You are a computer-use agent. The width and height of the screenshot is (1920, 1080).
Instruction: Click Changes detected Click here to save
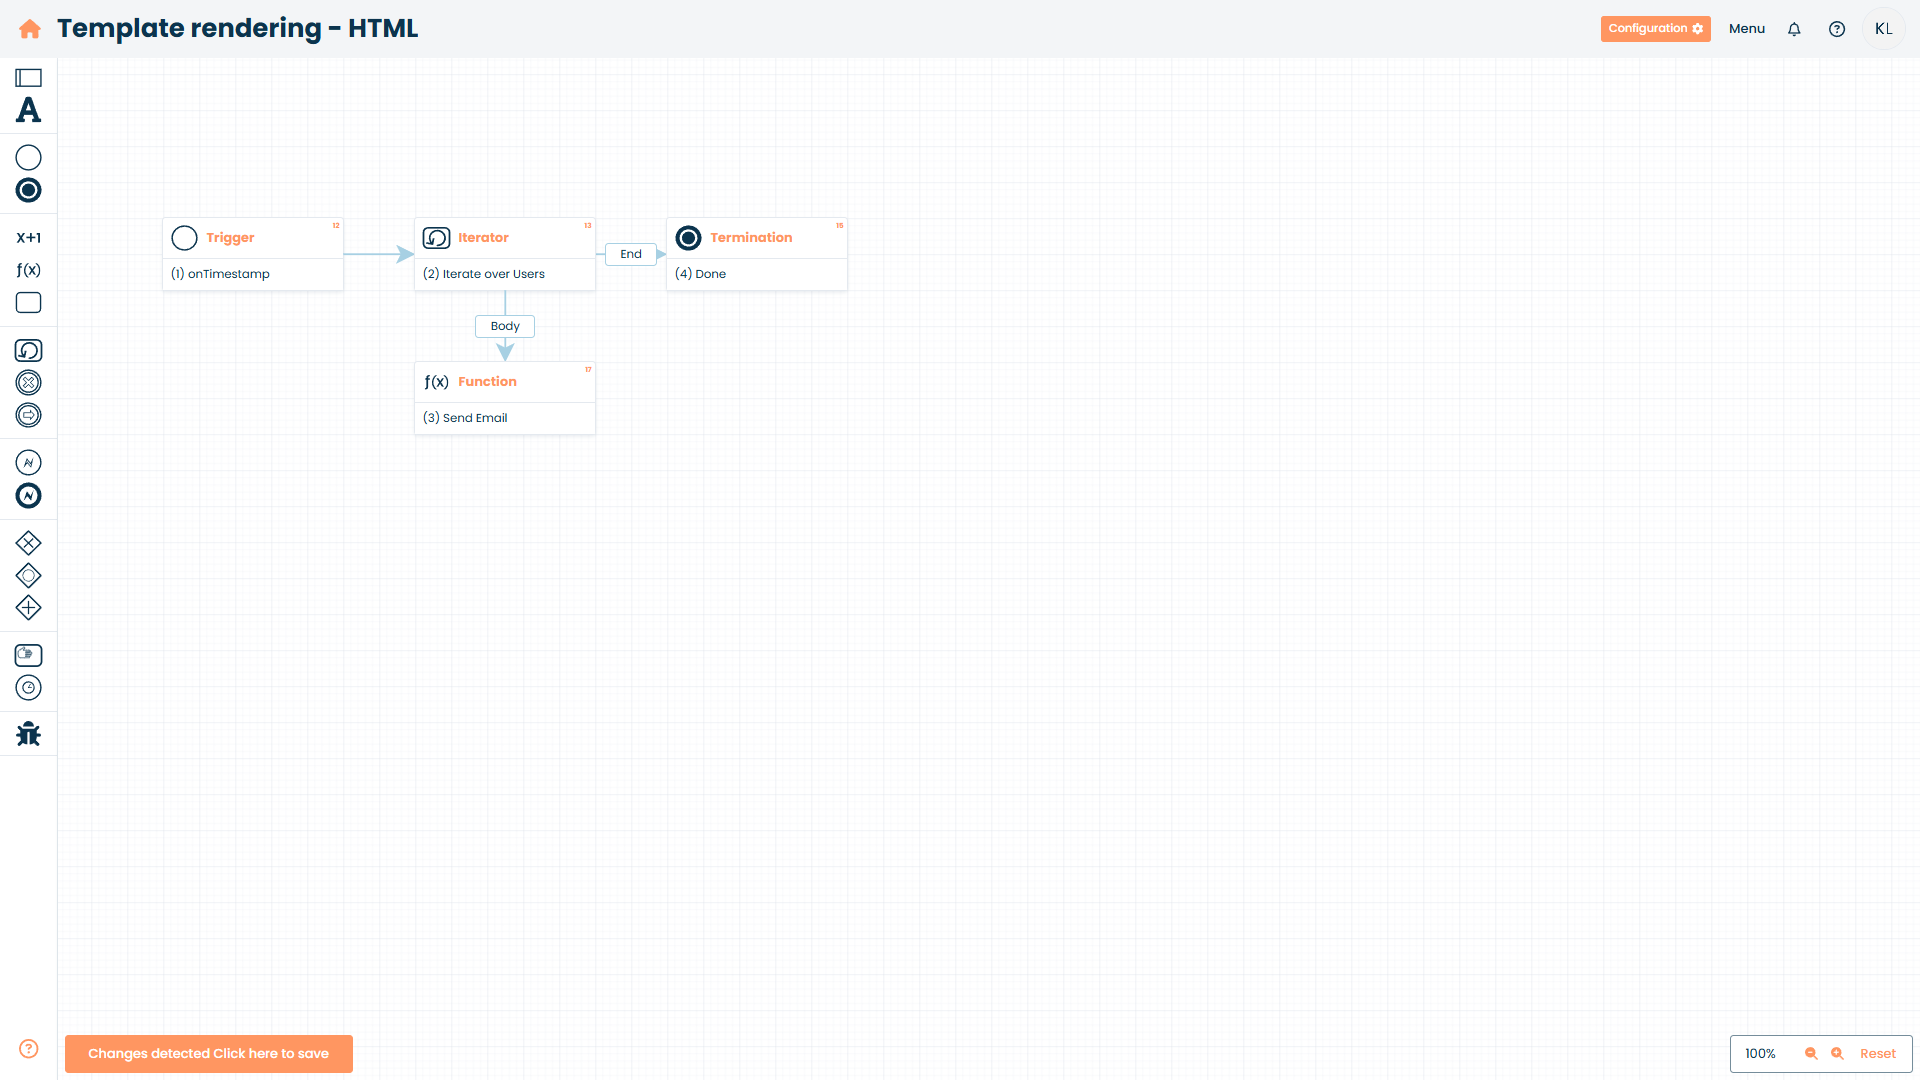tap(209, 1054)
